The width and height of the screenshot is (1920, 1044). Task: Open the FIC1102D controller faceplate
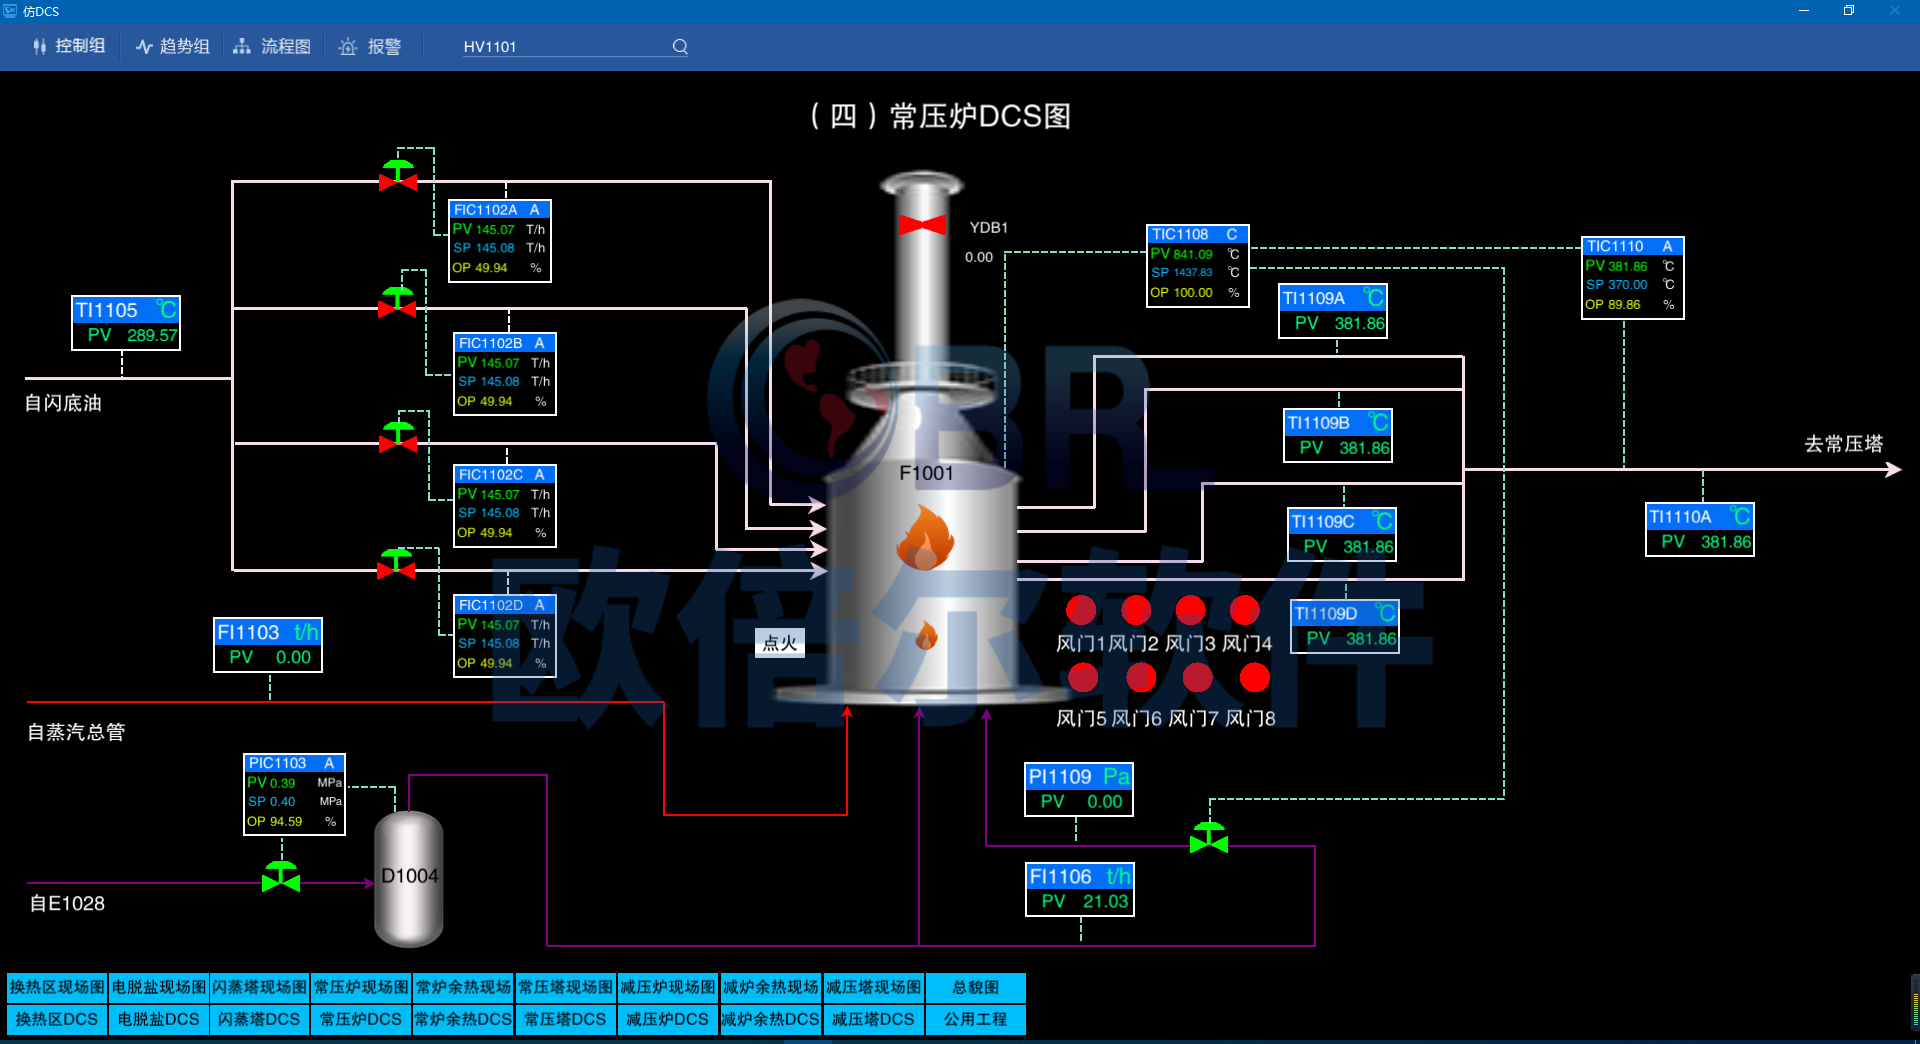505,636
